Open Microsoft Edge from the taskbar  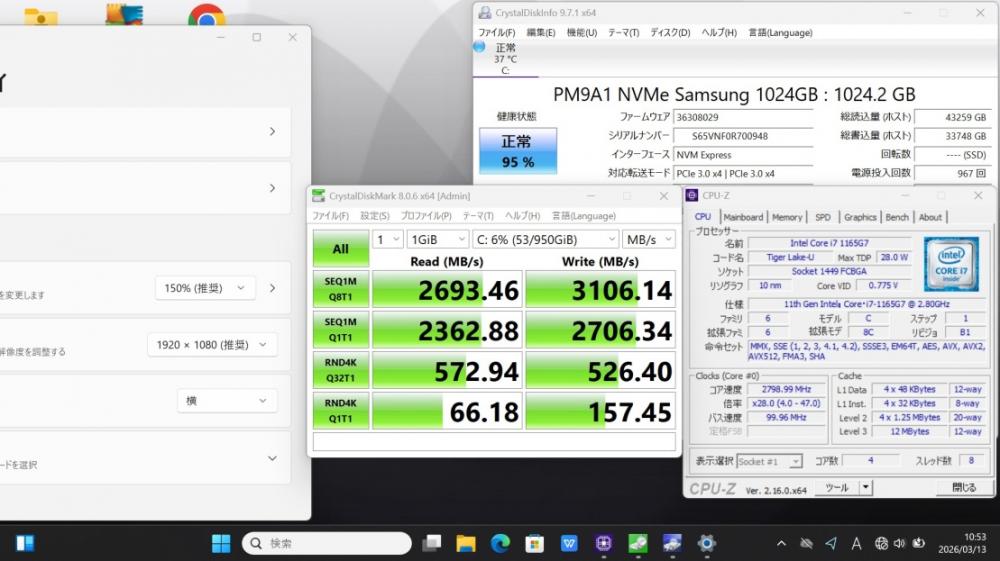tap(501, 543)
